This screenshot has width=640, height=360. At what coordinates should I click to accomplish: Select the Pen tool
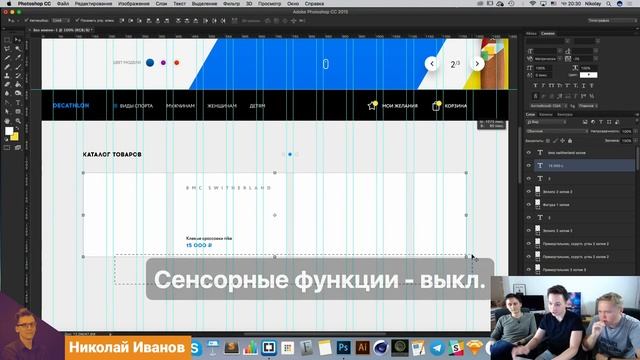tap(7, 102)
